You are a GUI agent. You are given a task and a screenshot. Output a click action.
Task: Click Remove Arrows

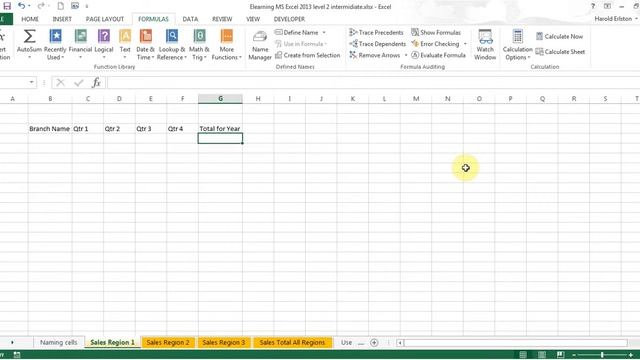[x=375, y=55]
